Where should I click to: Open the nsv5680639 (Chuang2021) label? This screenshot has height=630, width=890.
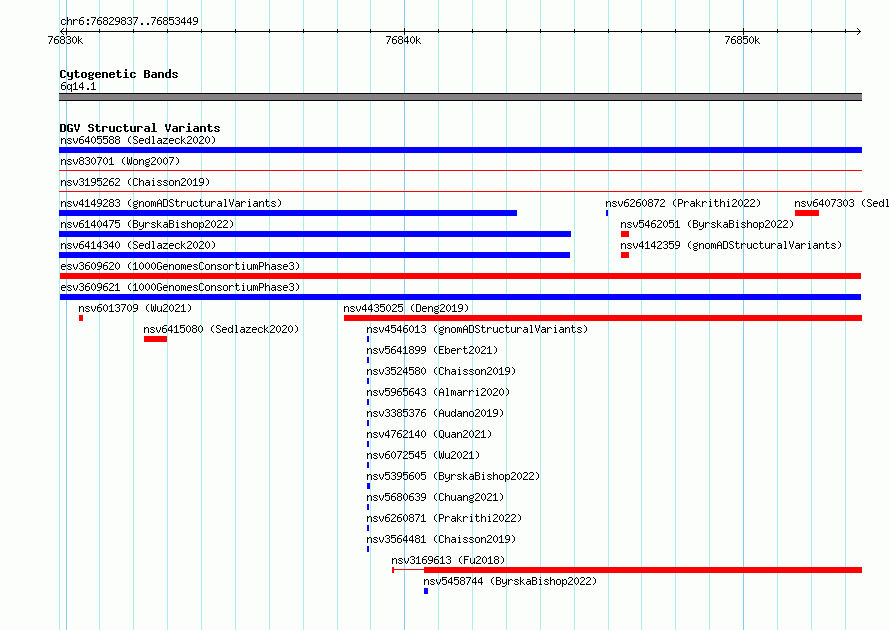coord(435,497)
